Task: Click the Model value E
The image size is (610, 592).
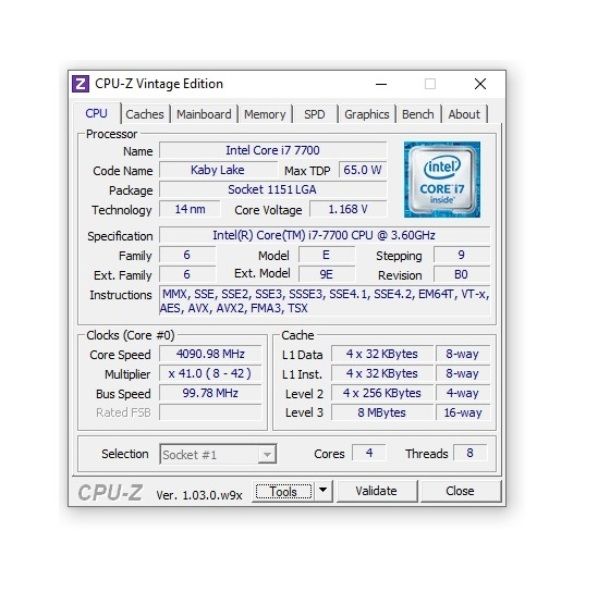Action: coord(326,255)
